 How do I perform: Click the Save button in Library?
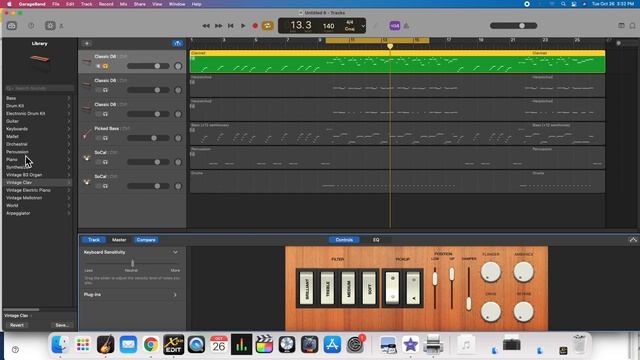[62, 325]
